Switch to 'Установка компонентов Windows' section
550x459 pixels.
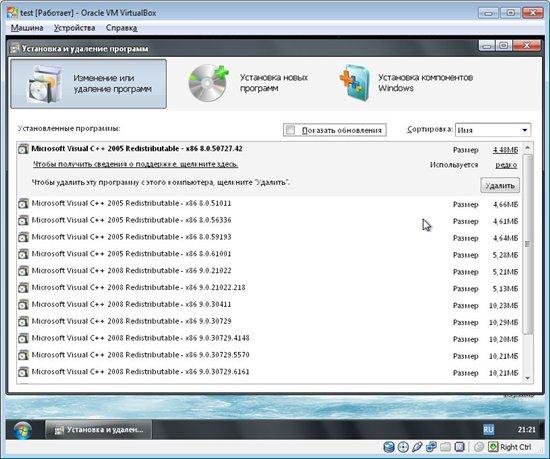coord(406,83)
